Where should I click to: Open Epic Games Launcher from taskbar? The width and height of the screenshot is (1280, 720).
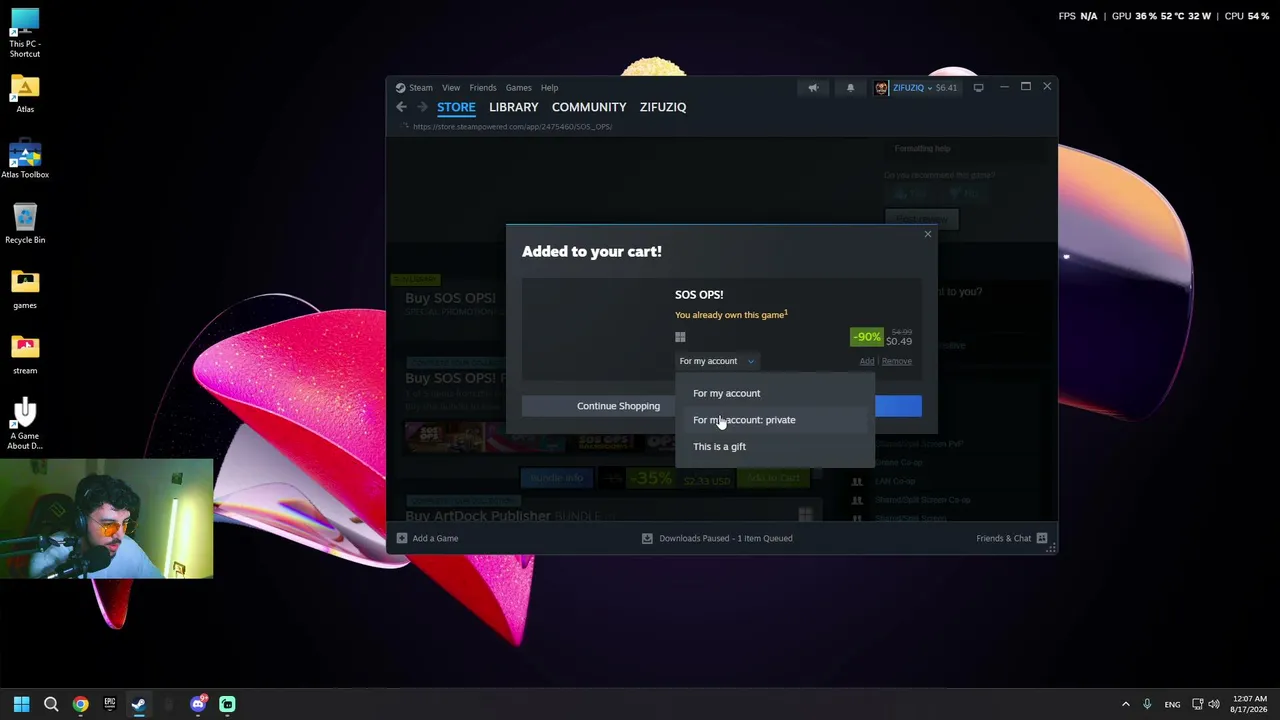point(110,704)
